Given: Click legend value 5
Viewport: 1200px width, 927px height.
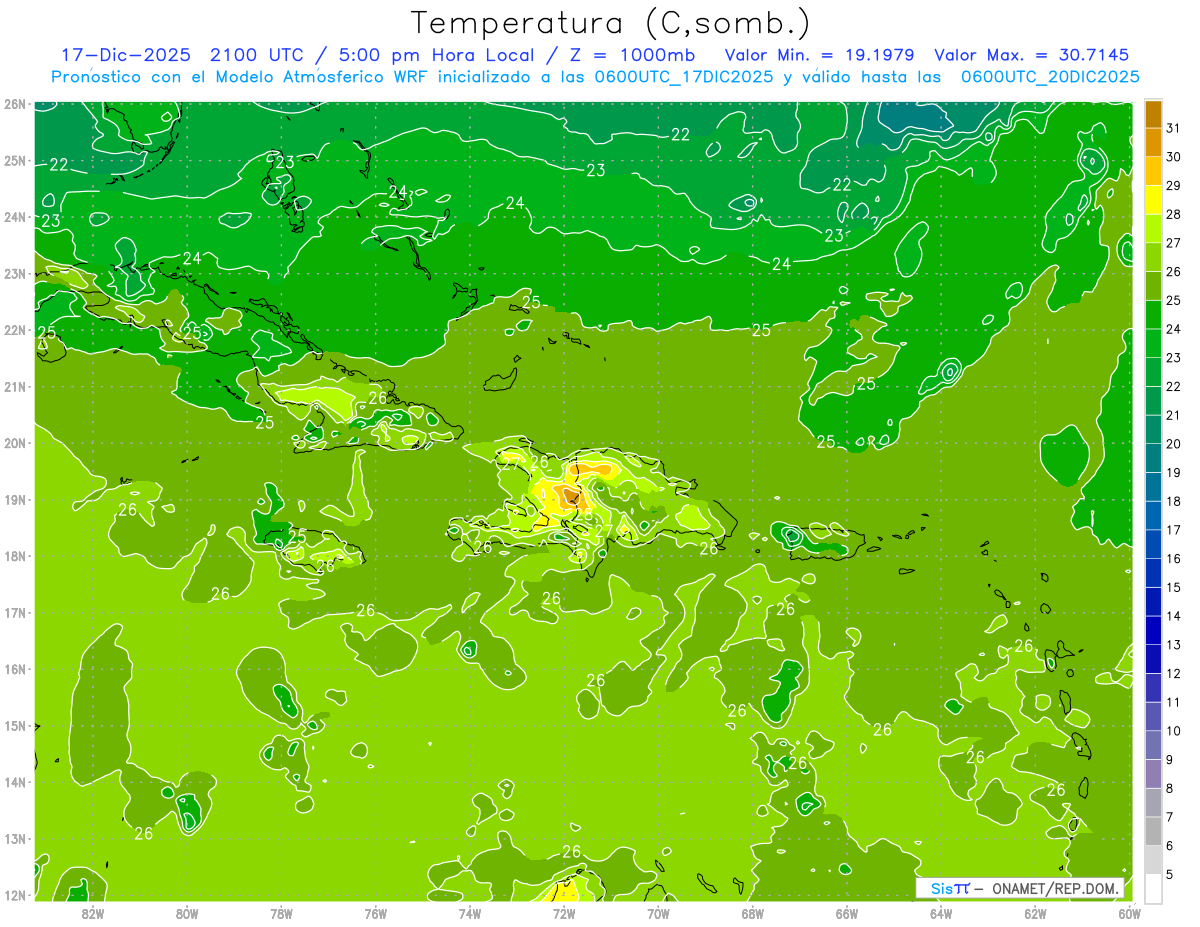Looking at the screenshot, I should [x=1170, y=875].
